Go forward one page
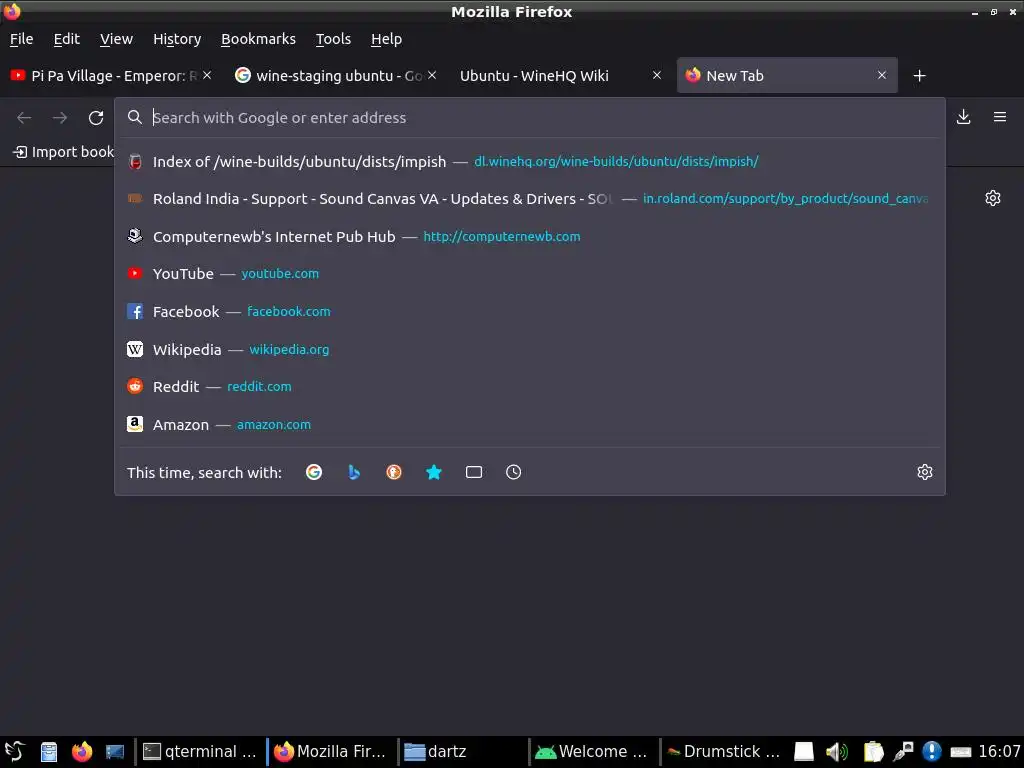 coord(60,118)
